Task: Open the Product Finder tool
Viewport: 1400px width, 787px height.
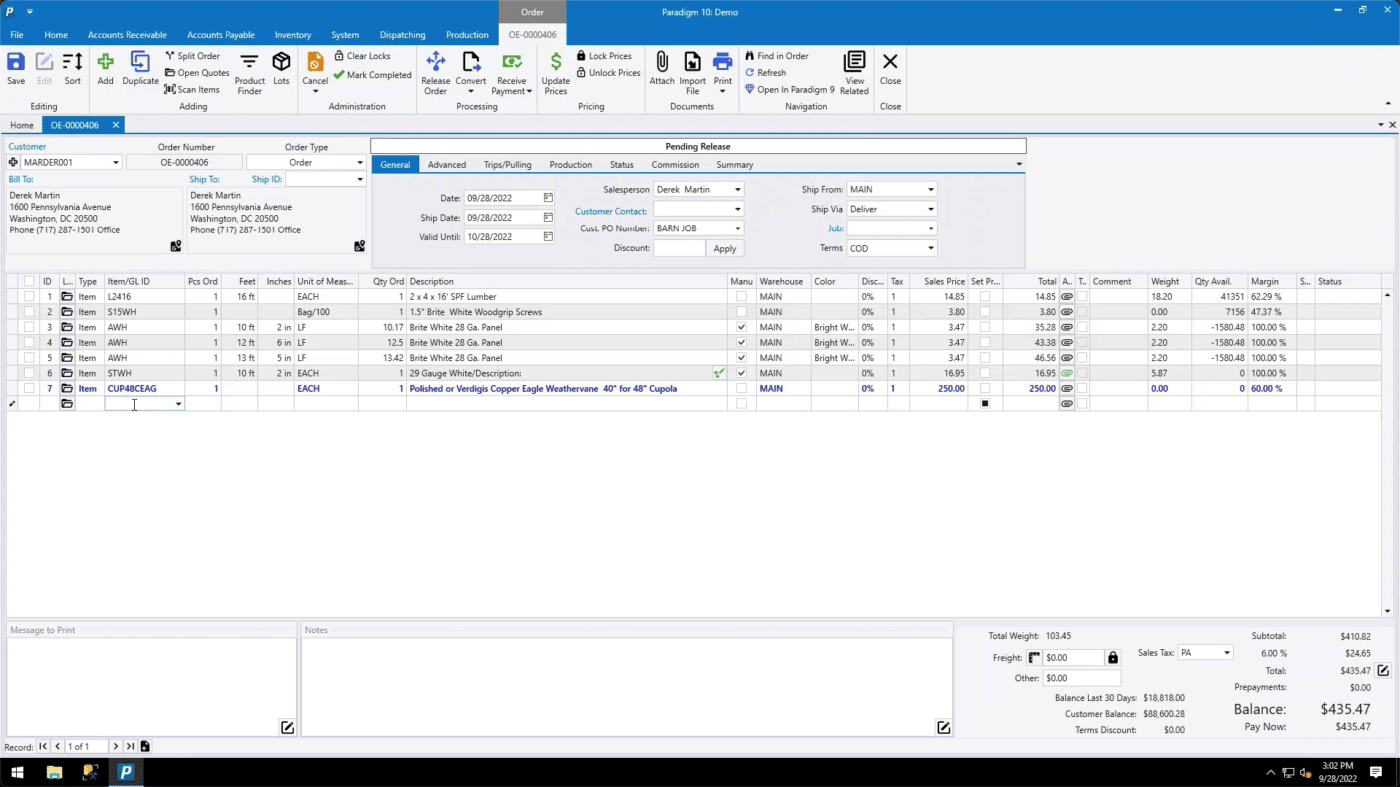Action: point(248,70)
